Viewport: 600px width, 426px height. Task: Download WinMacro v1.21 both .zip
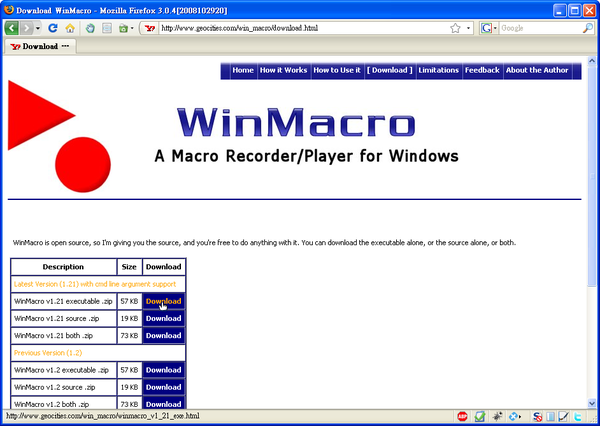tap(163, 336)
